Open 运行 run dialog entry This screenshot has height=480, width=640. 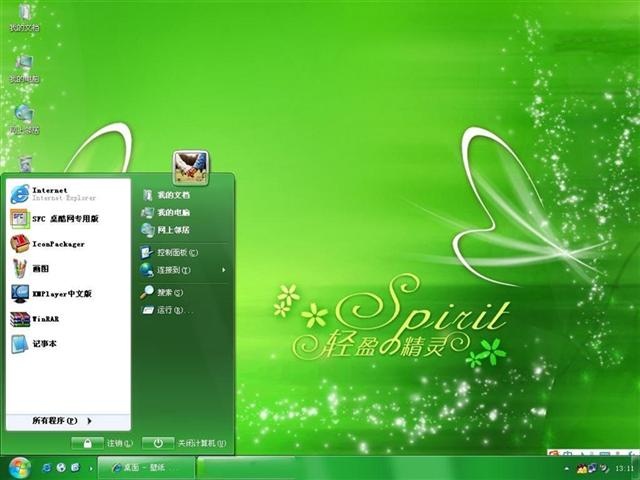point(184,310)
